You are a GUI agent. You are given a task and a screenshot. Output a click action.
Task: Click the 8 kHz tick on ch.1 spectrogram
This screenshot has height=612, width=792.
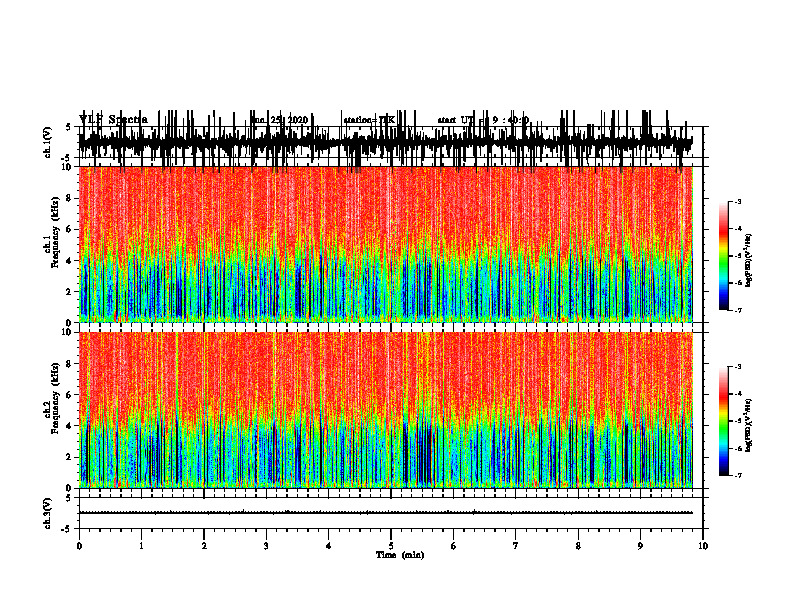[x=70, y=198]
